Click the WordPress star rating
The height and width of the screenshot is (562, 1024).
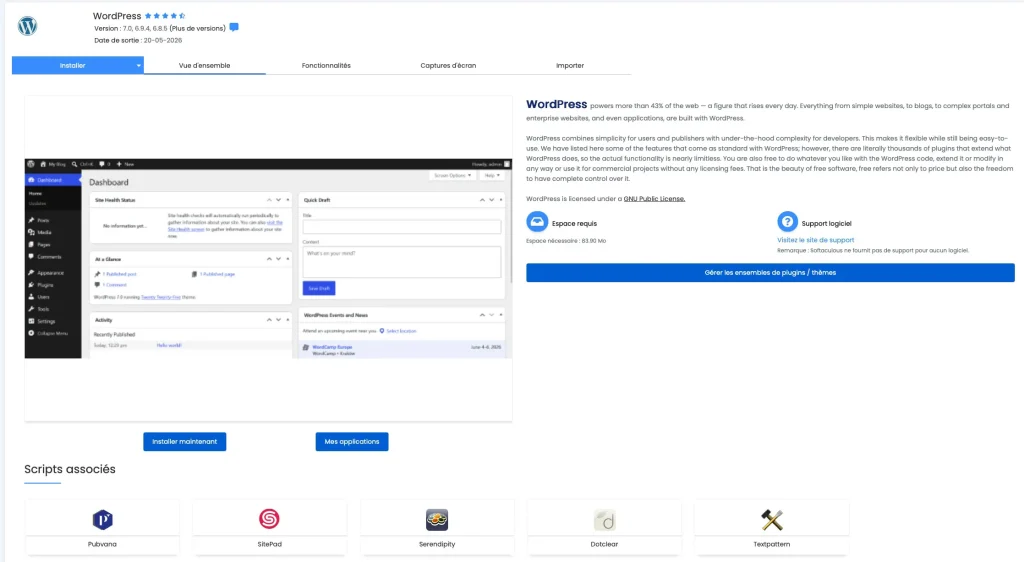165,16
